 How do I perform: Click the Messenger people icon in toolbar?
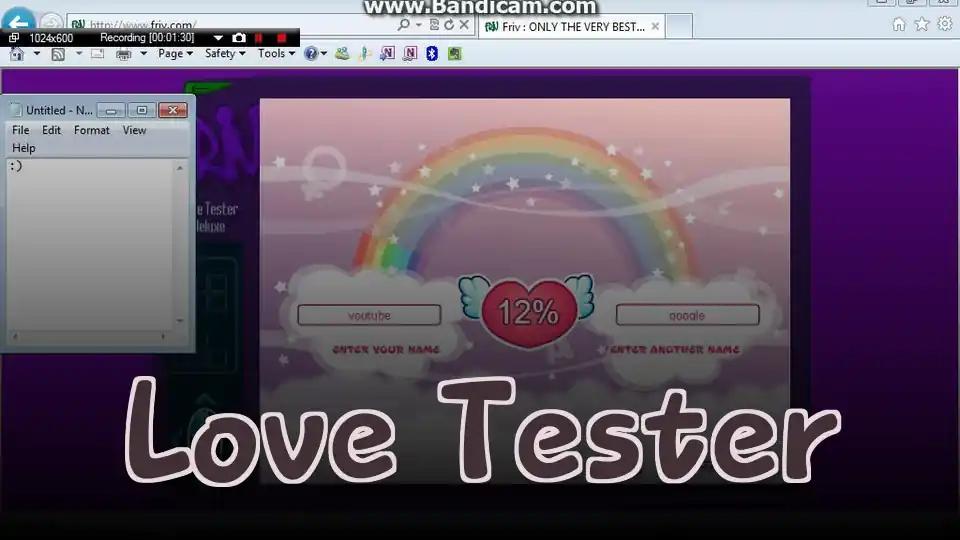click(342, 54)
